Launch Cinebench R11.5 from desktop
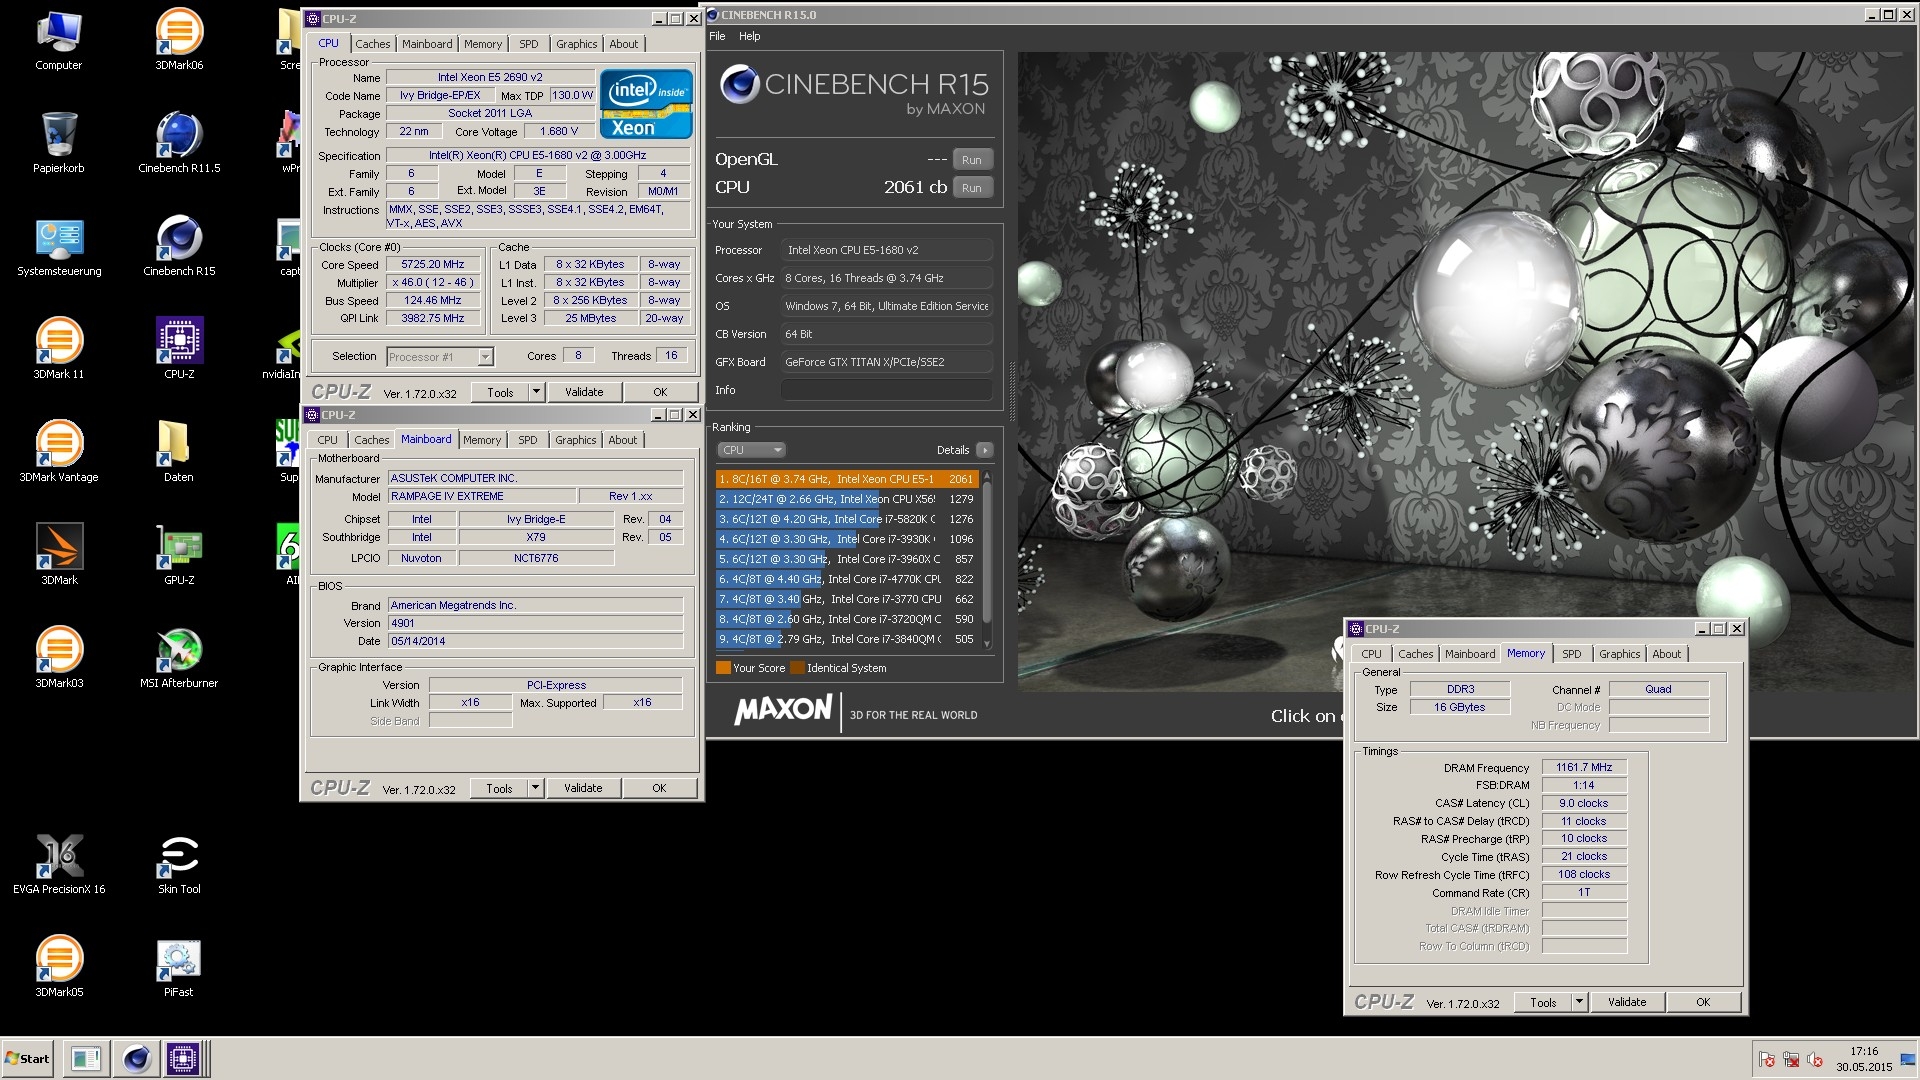The width and height of the screenshot is (1920, 1080). [x=179, y=143]
